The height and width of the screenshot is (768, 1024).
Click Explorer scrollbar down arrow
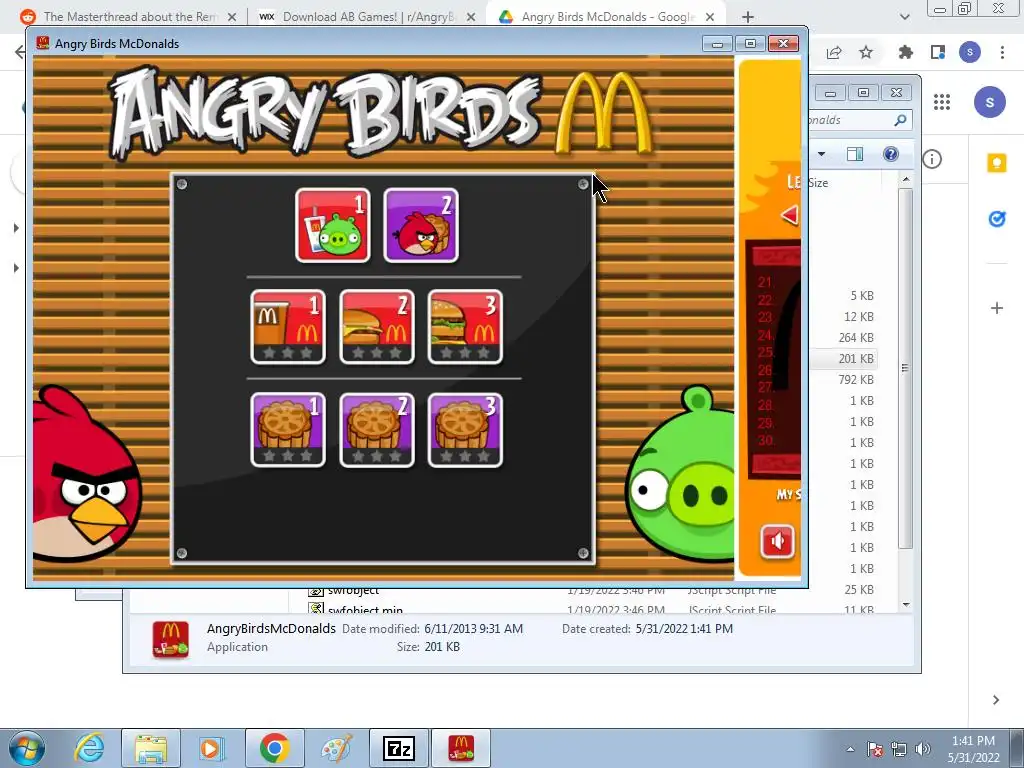coord(906,605)
